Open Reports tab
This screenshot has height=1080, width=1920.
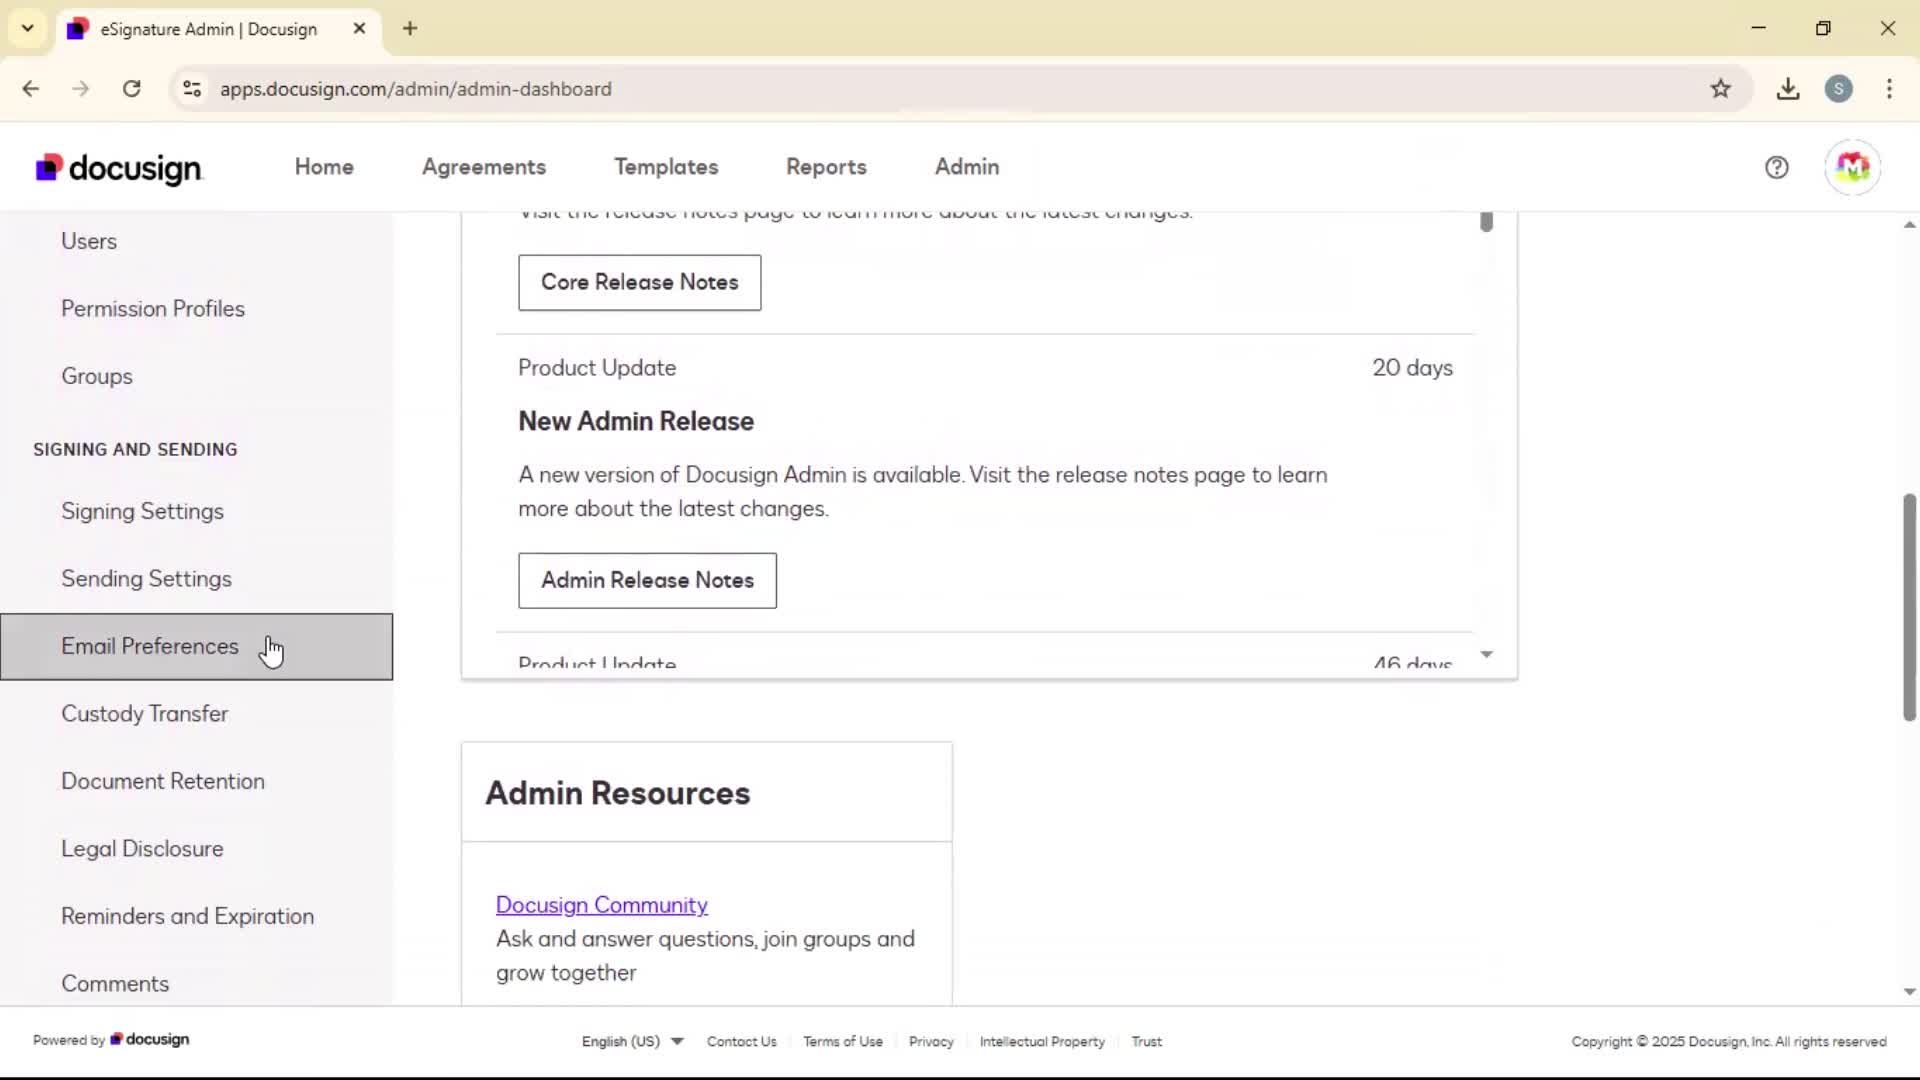pos(826,167)
